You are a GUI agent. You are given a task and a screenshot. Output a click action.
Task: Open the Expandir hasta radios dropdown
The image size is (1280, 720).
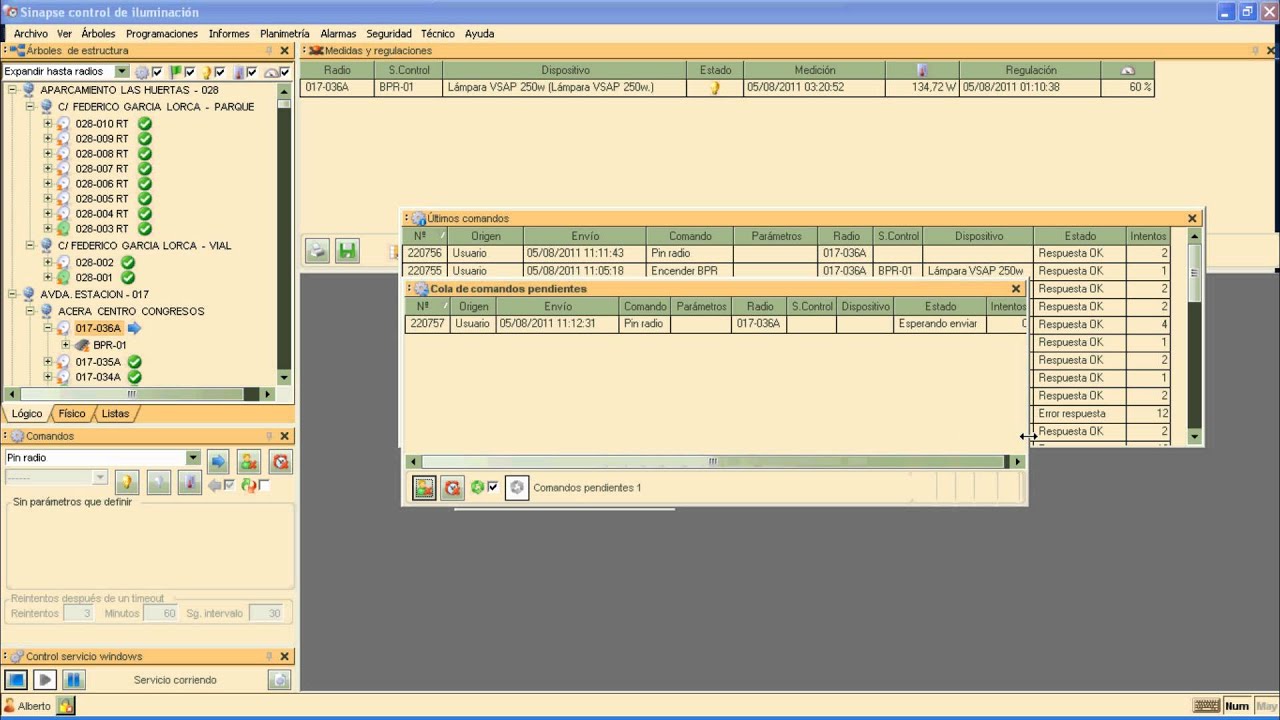[x=122, y=72]
